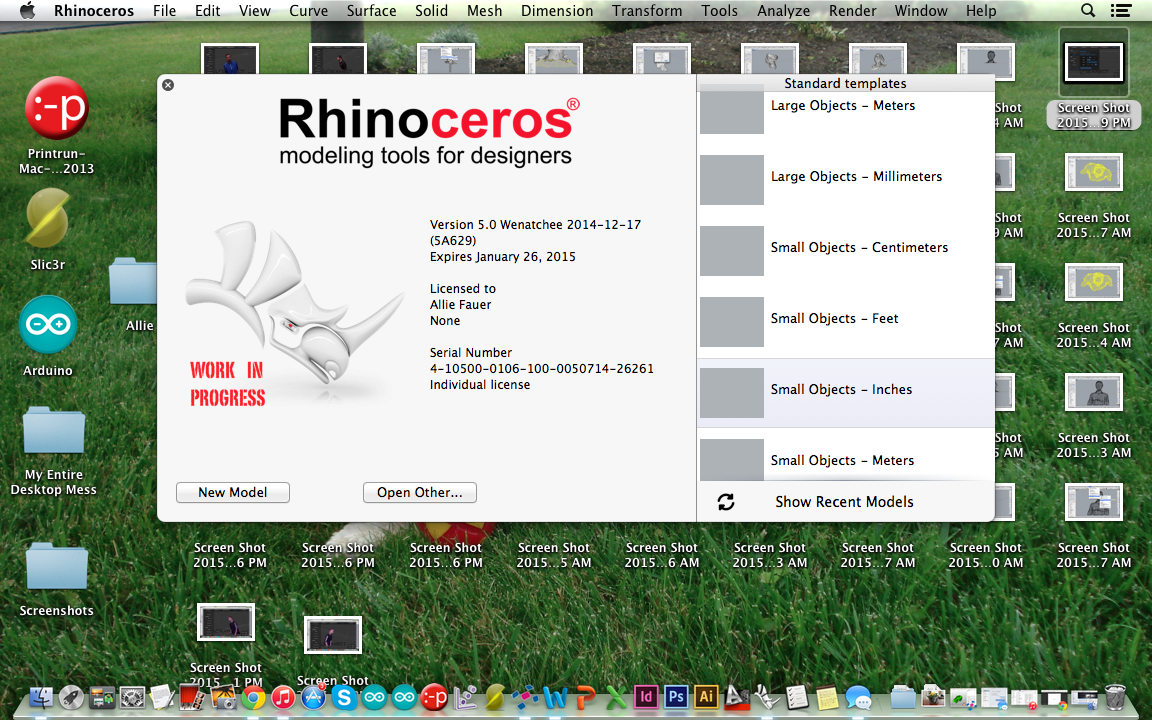
Task: Open the Apple menu
Action: point(27,10)
